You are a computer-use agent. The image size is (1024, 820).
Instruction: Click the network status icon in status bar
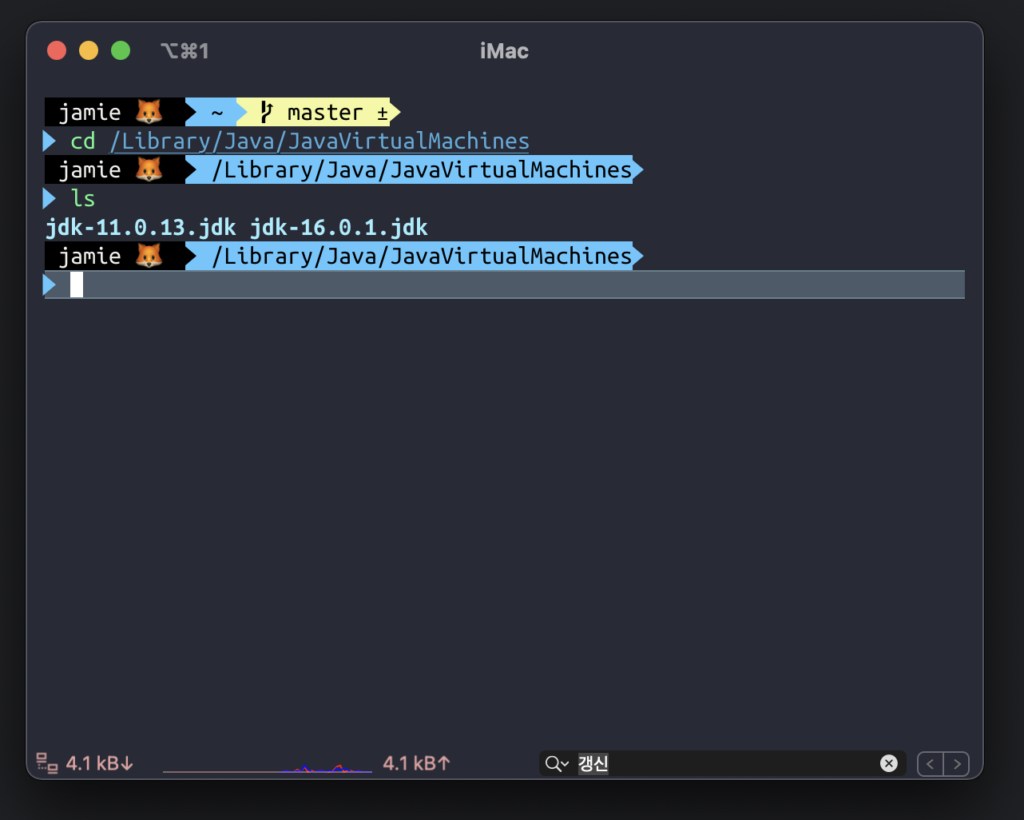pos(46,763)
